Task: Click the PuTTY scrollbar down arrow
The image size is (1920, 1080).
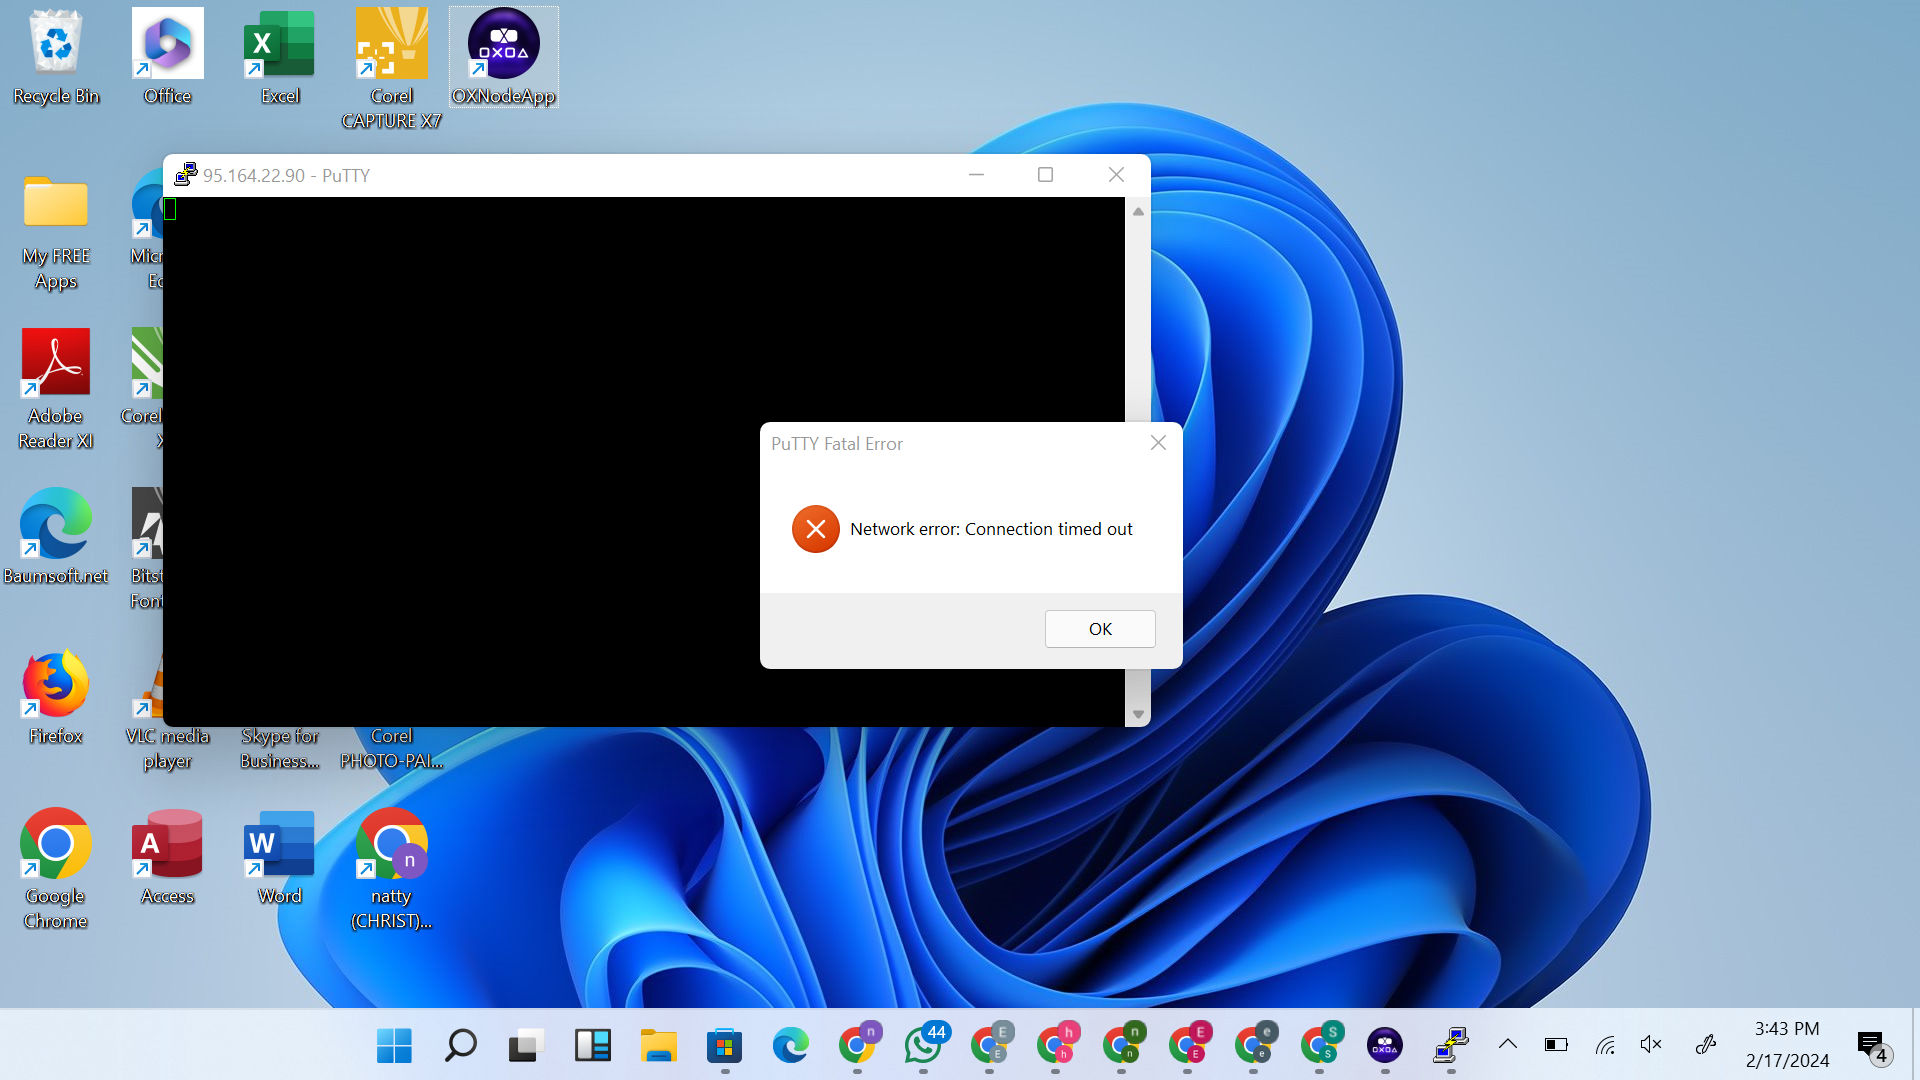Action: pyautogui.click(x=1138, y=714)
